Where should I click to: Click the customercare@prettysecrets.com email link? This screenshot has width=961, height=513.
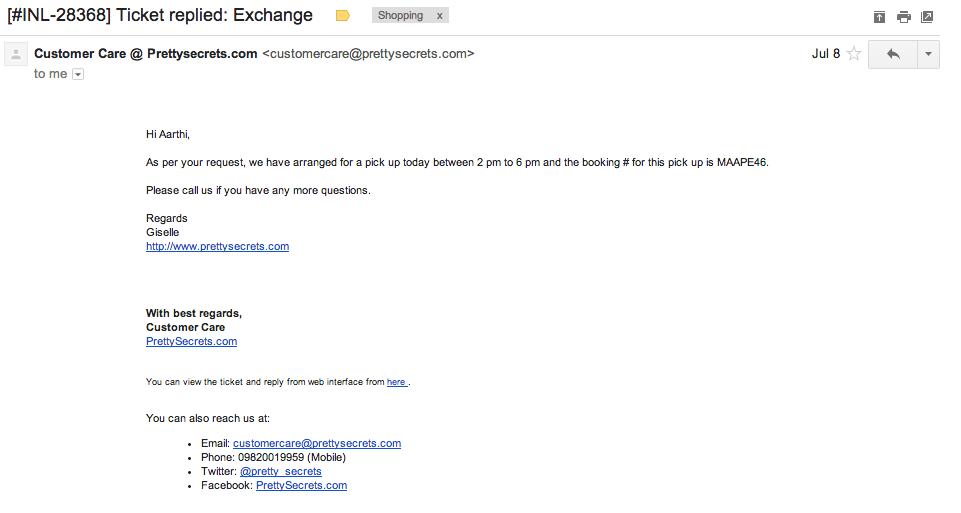pos(317,443)
